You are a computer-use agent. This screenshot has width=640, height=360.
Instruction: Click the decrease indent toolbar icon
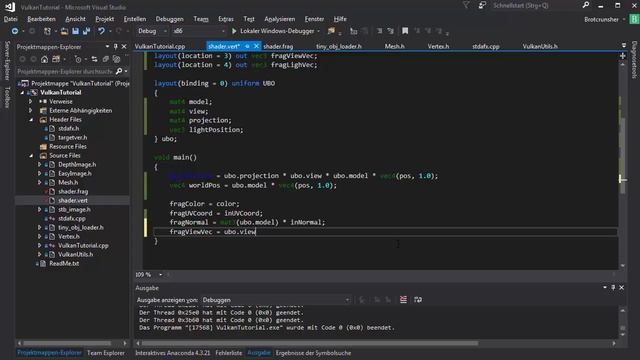pyautogui.click(x=379, y=31)
